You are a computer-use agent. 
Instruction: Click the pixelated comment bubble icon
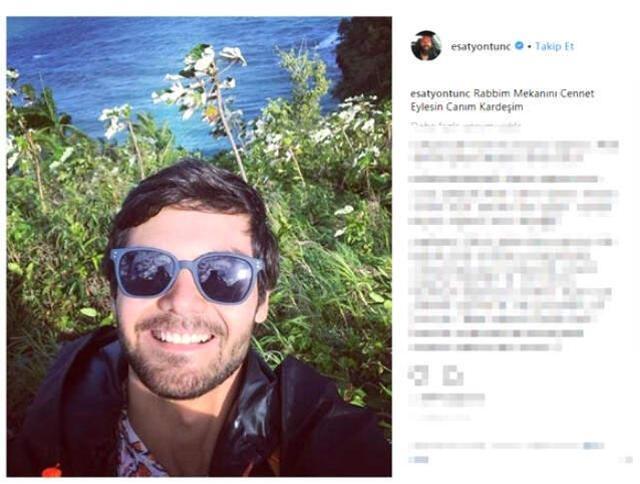coord(453,375)
